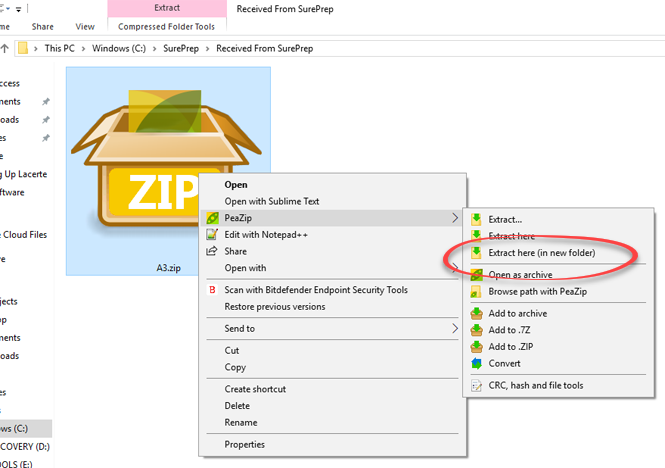665x468 pixels.
Task: Select Convert in PeaZip submenu
Action: click(558, 364)
